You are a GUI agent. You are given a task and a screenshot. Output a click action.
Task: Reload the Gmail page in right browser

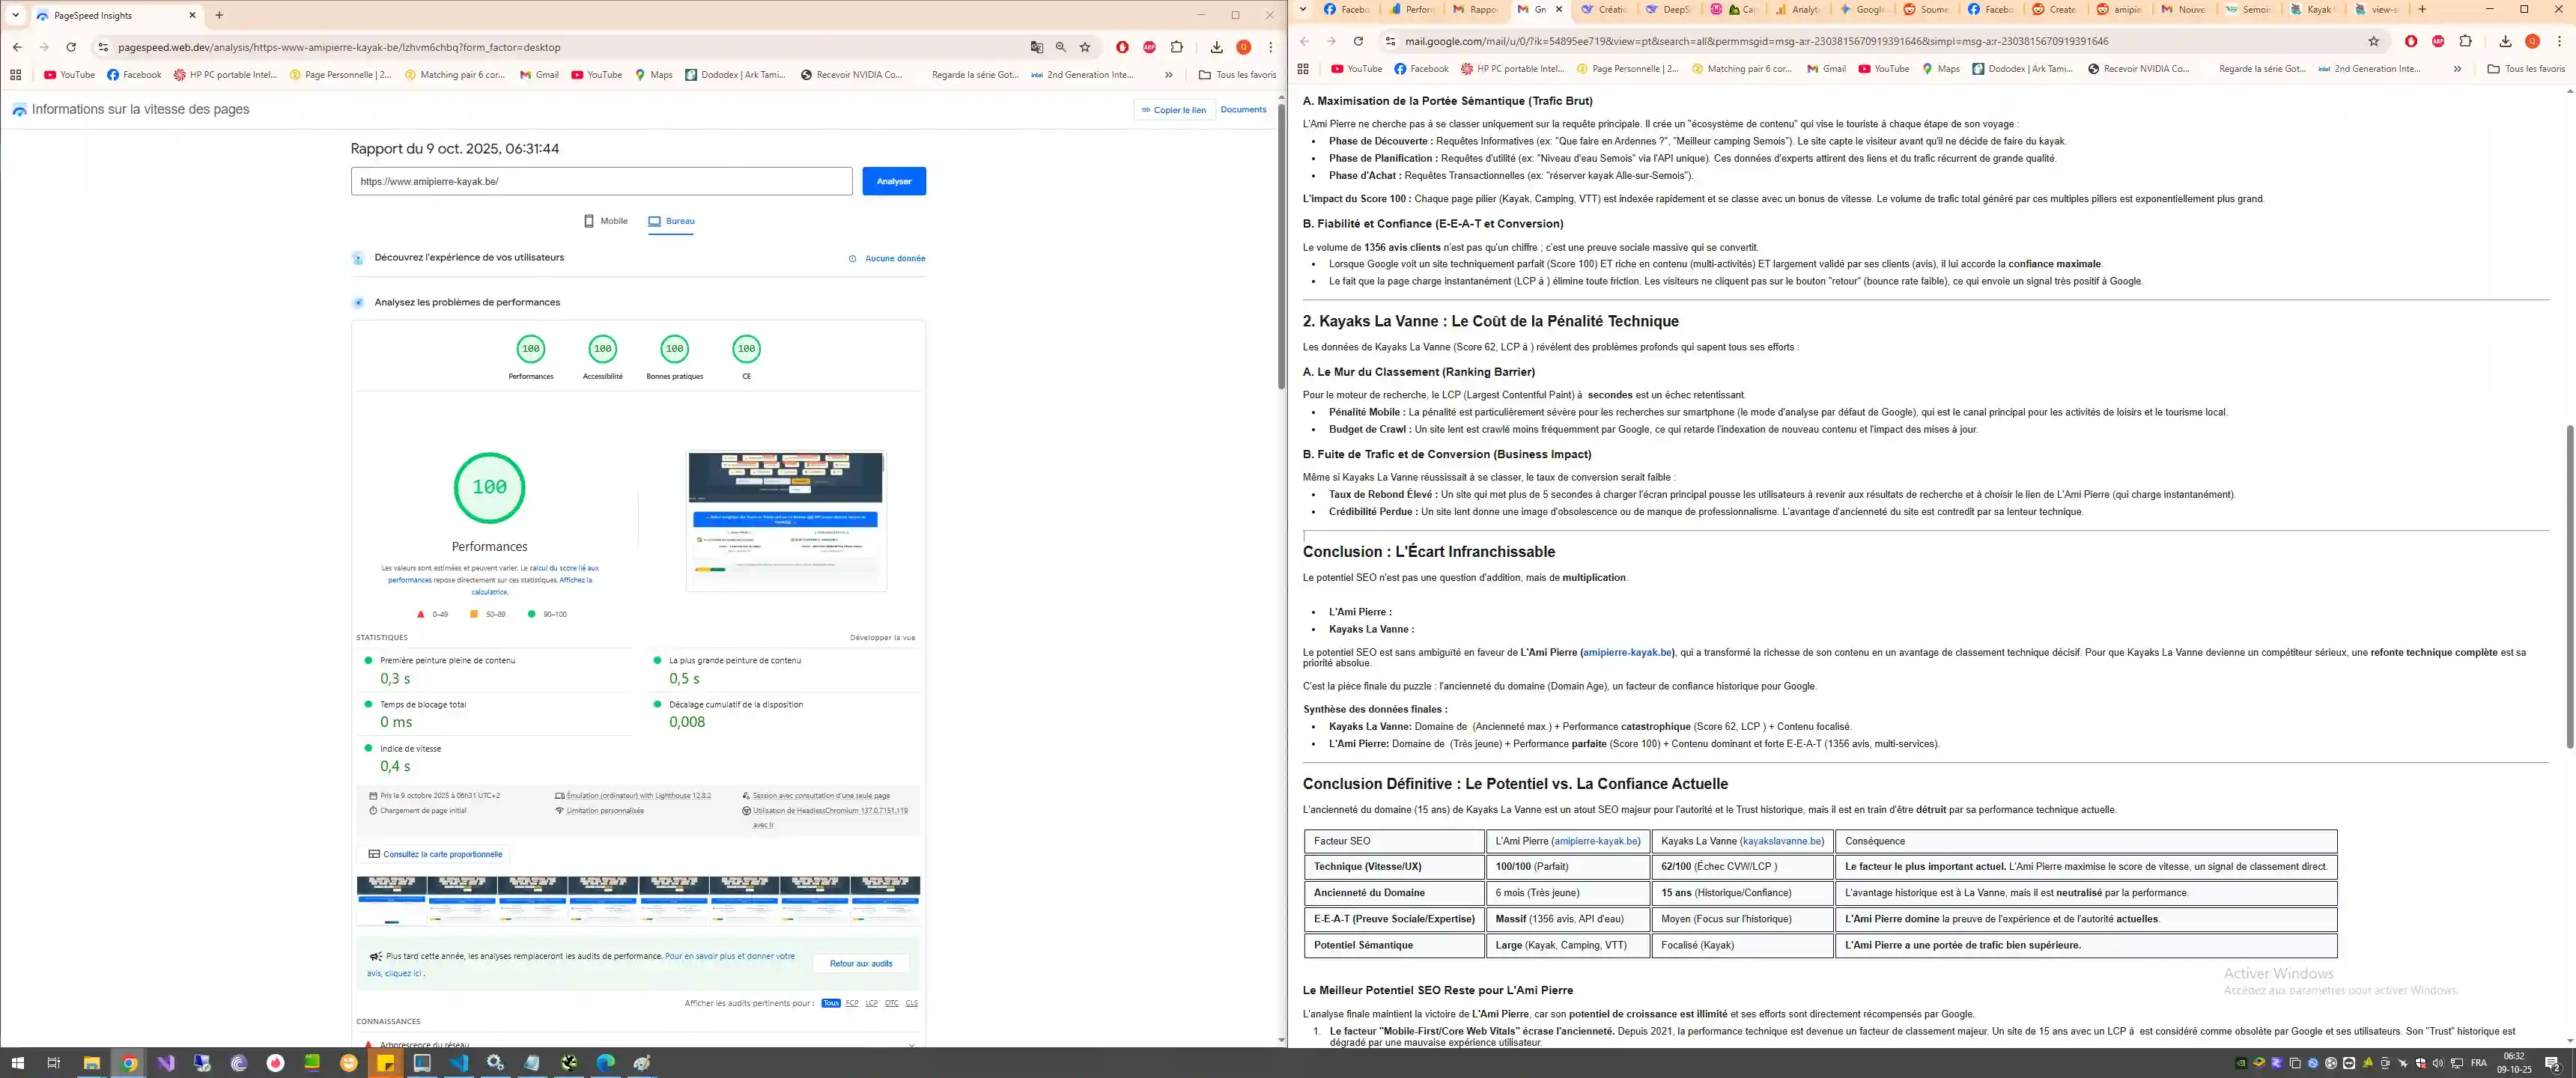[1358, 41]
